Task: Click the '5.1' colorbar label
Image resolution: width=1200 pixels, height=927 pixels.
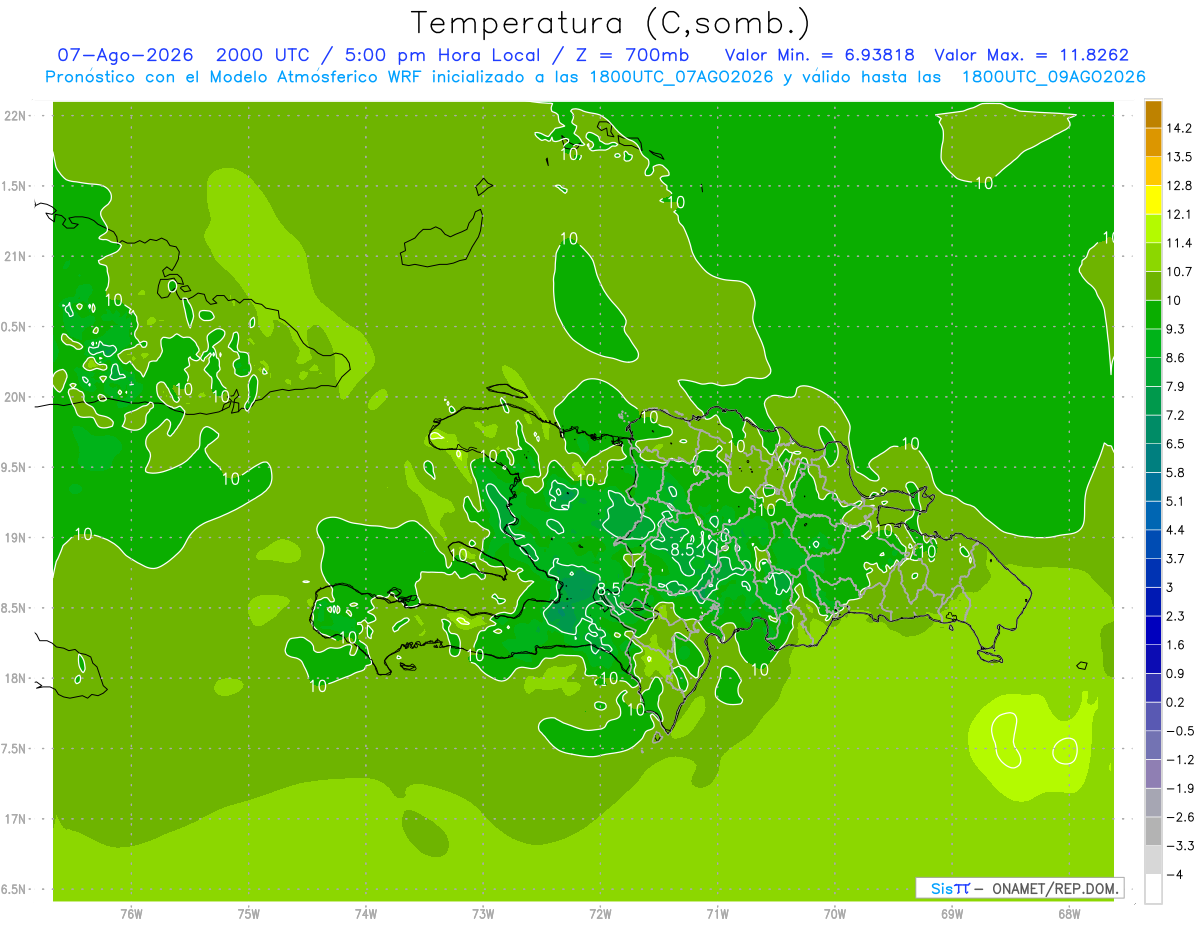Action: click(1175, 501)
